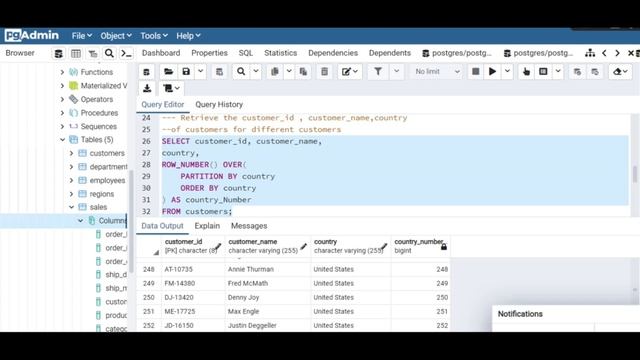Expand the Operators tree node
Image resolution: width=640 pixels, height=360 pixels.
62,99
